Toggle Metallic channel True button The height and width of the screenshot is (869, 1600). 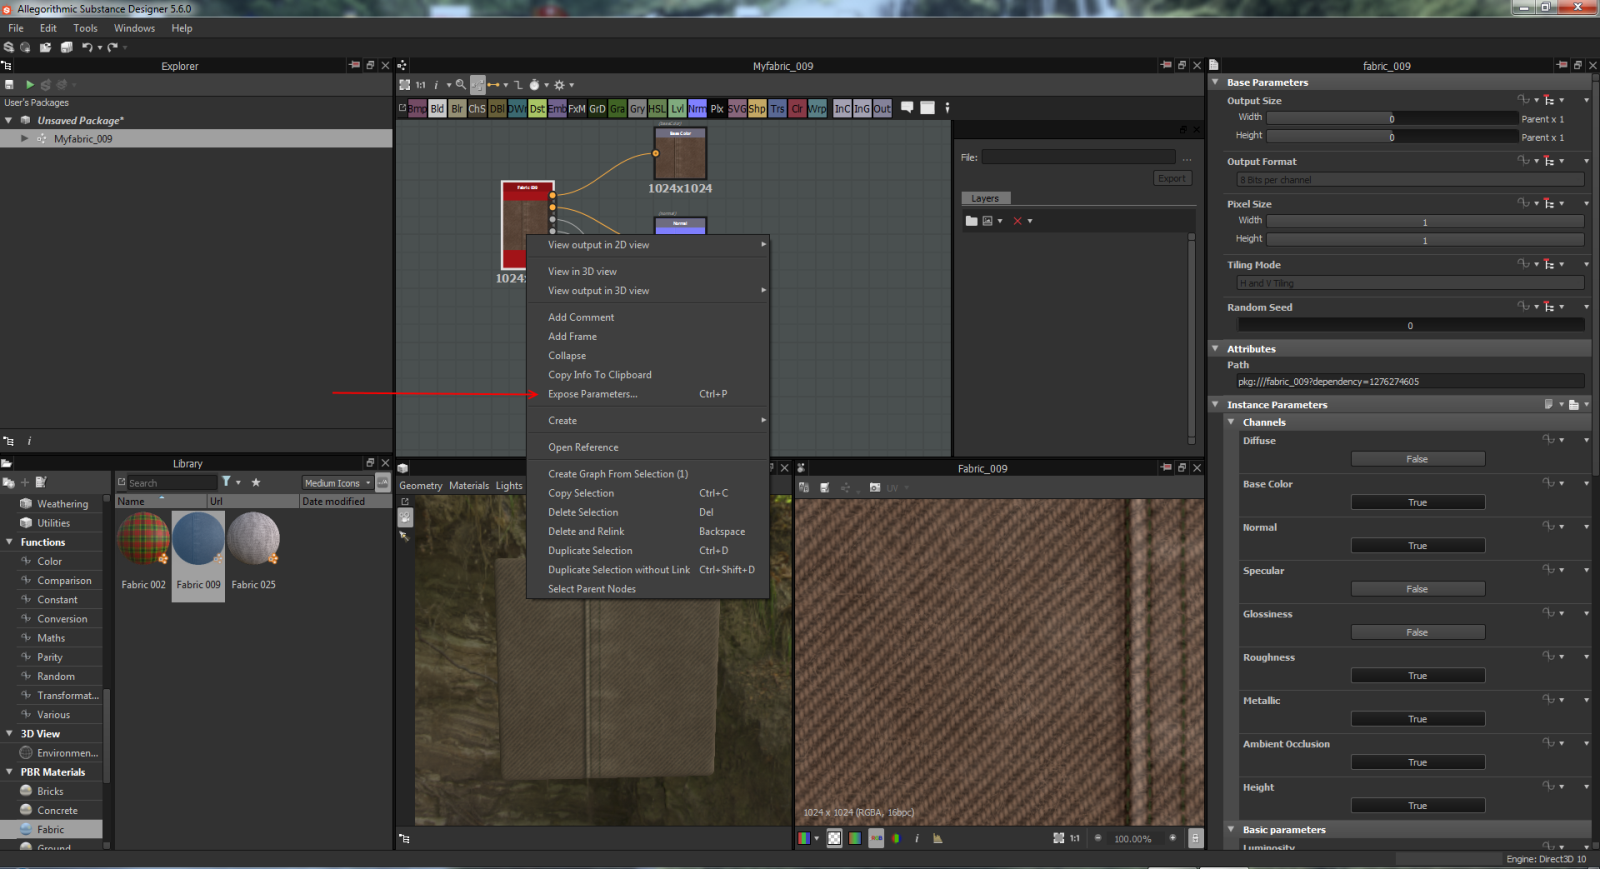(x=1417, y=719)
